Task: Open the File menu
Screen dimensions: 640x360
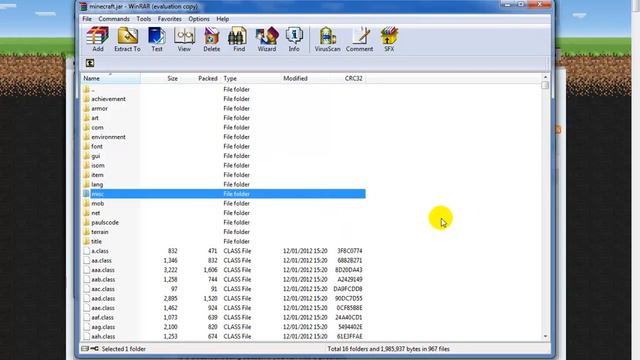Action: [87, 19]
